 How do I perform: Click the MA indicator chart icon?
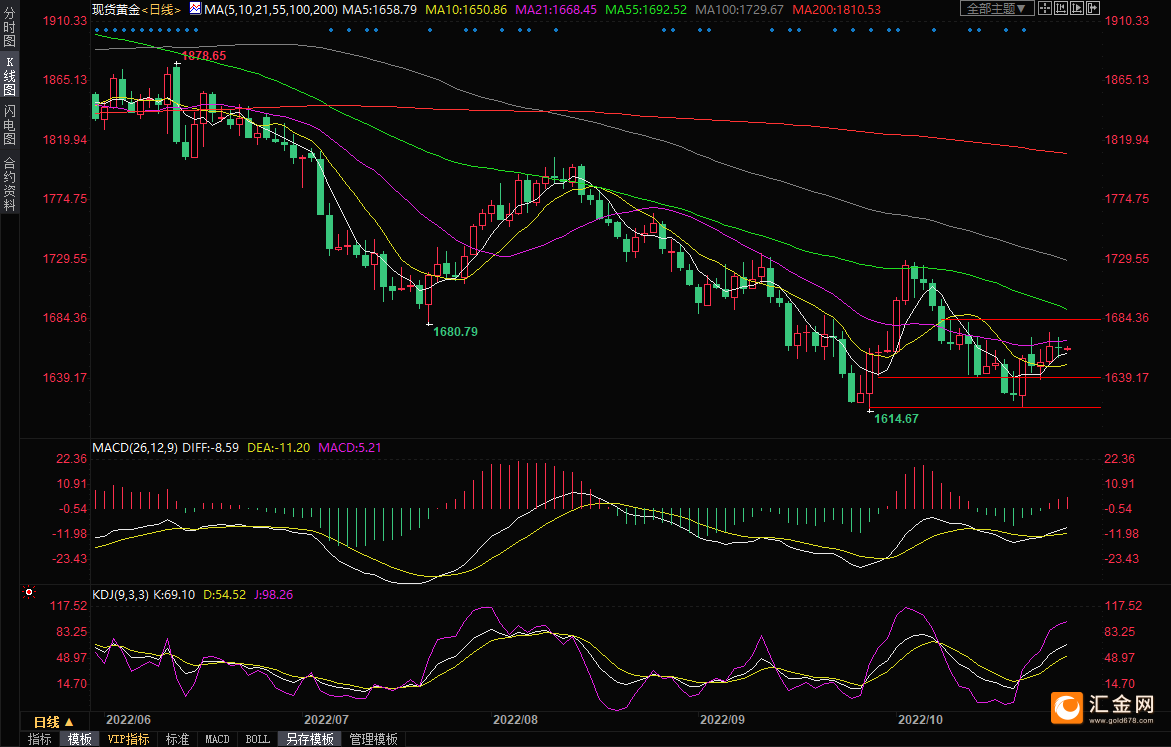pyautogui.click(x=195, y=9)
